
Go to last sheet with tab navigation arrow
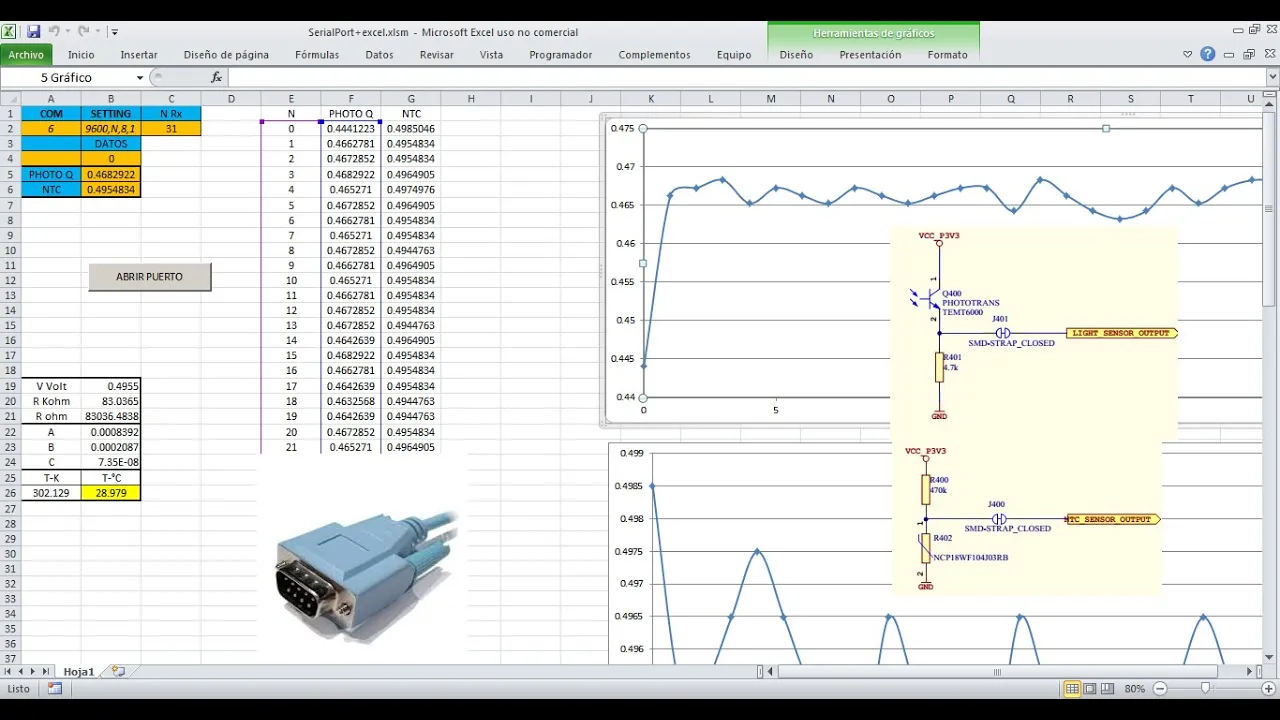tap(46, 672)
